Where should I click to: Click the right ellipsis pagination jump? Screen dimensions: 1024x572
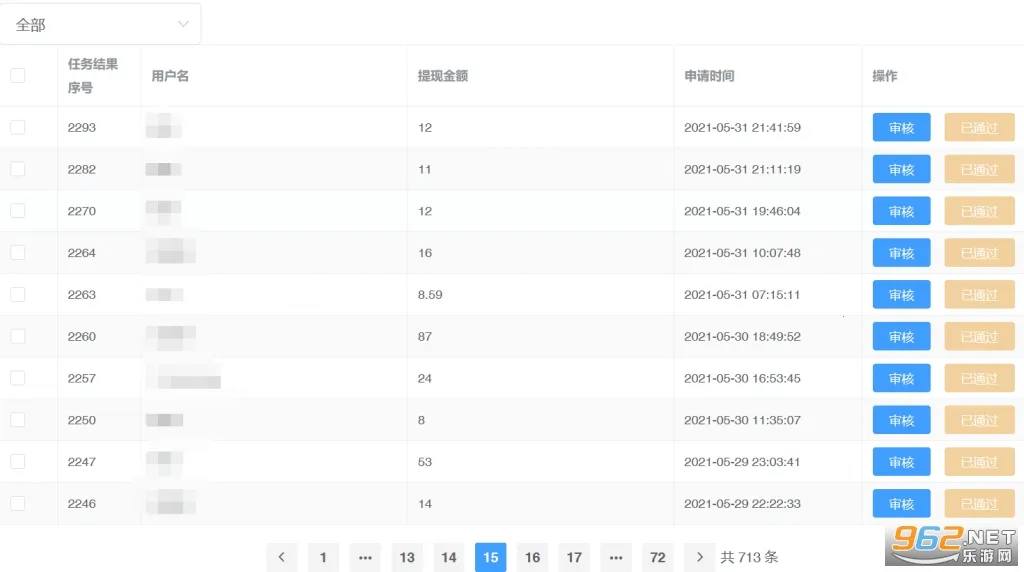pyautogui.click(x=615, y=557)
